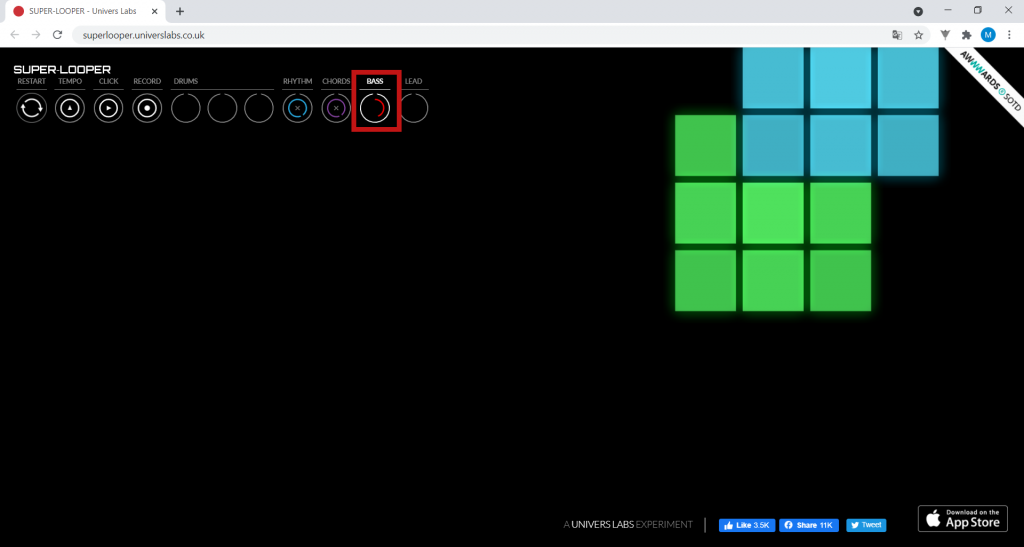Viewport: 1024px width, 547px height.
Task: Select the middle Drums loop slot
Action: 222,108
